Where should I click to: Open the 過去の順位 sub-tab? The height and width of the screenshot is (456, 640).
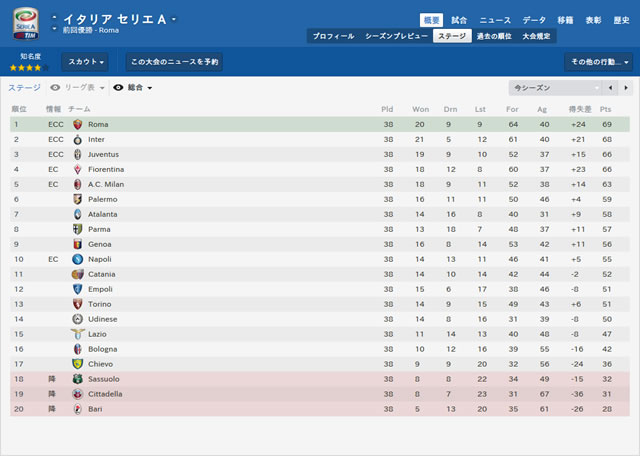(494, 36)
